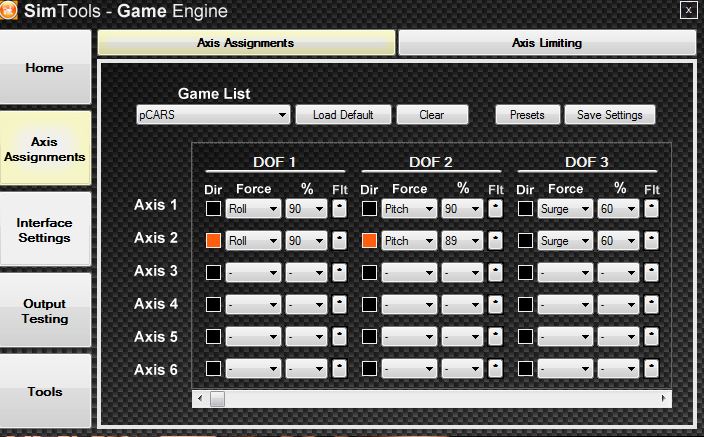Viewport: 704px width, 437px height.
Task: Open Interface Settings in the sidebar
Action: pyautogui.click(x=45, y=230)
